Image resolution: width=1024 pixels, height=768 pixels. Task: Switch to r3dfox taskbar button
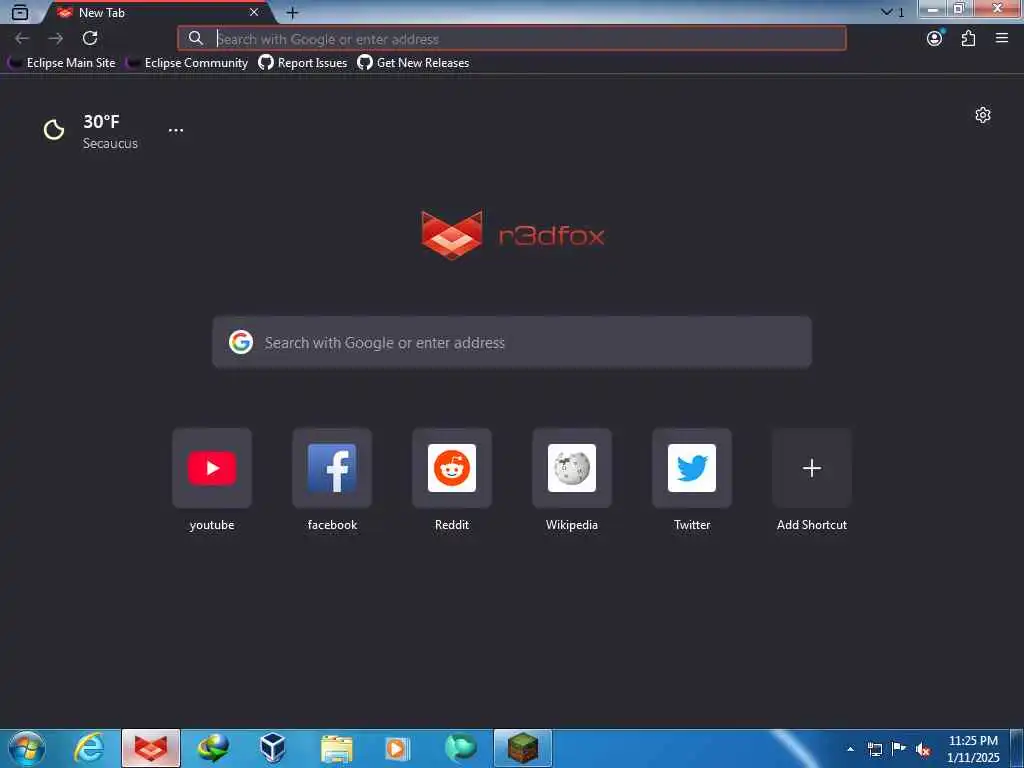tap(151, 748)
